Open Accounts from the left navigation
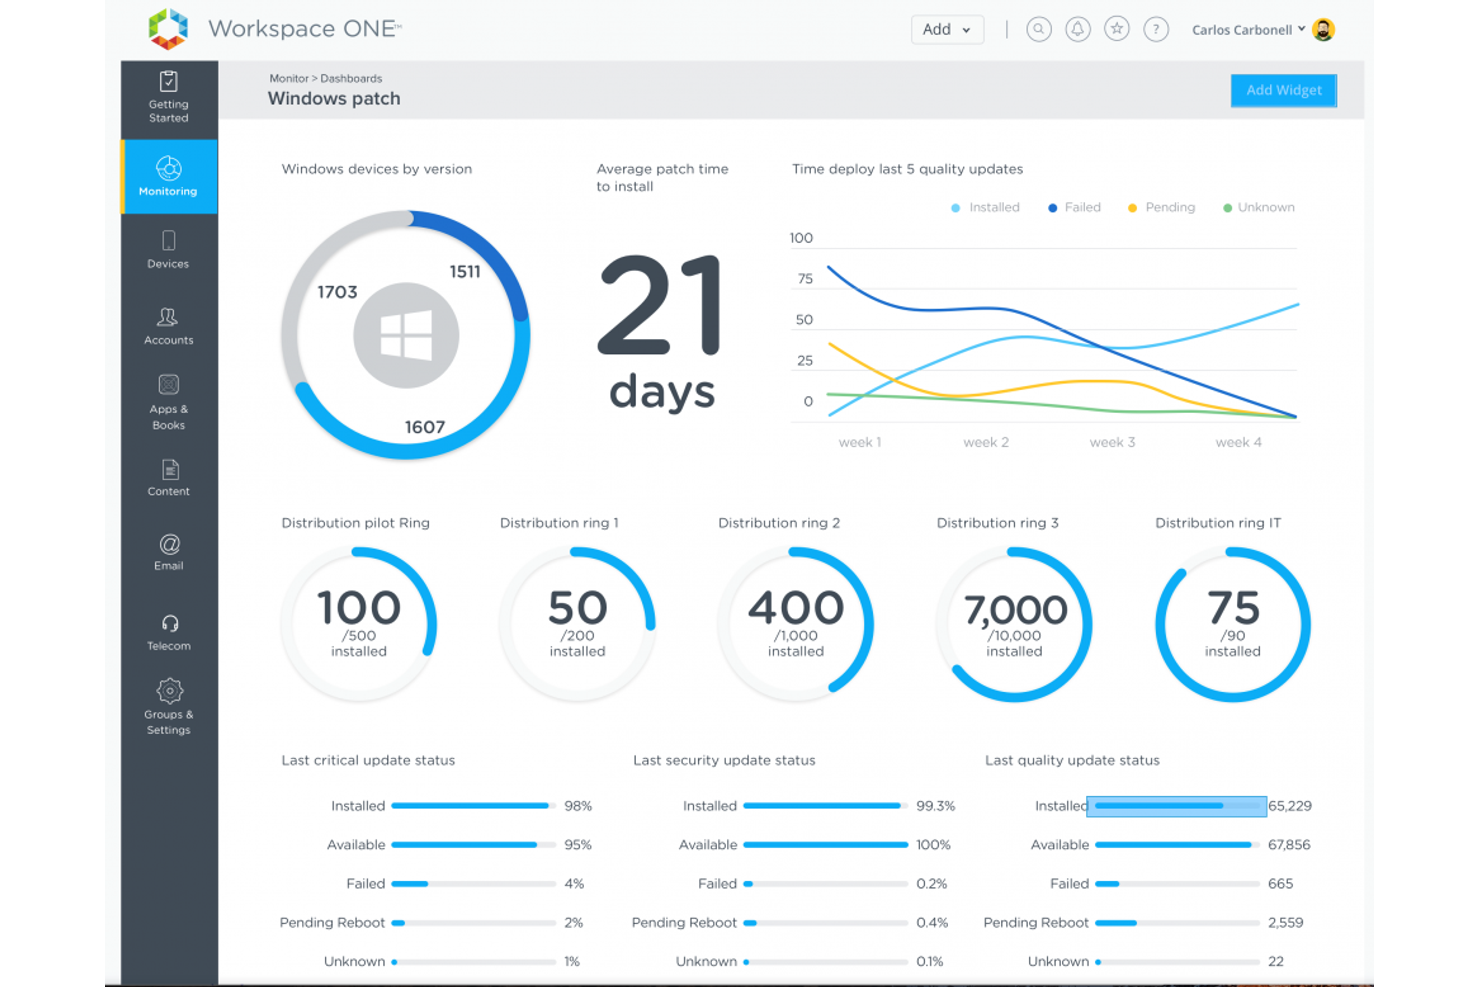The width and height of the screenshot is (1480, 987). tap(168, 325)
